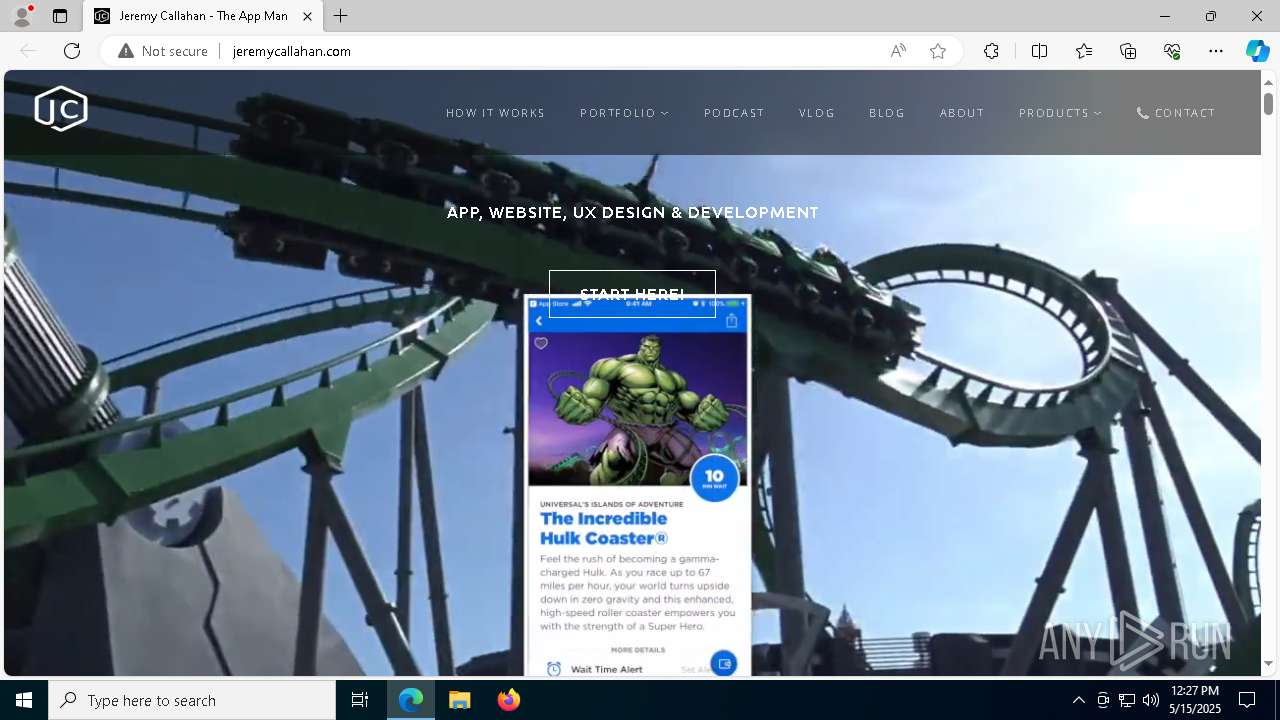
Task: Close the Jeremy Callahan tab
Action: (x=307, y=16)
